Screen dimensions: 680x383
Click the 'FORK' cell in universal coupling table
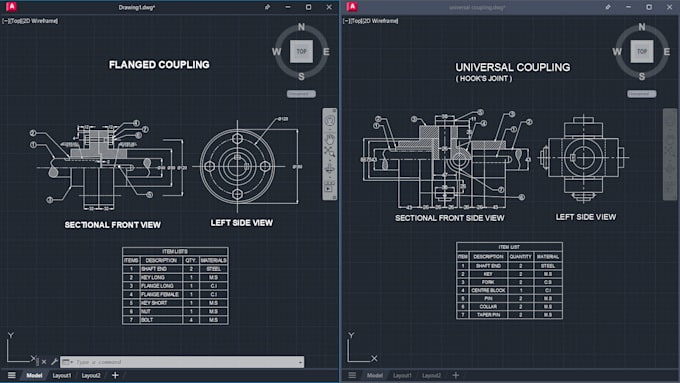pos(488,282)
